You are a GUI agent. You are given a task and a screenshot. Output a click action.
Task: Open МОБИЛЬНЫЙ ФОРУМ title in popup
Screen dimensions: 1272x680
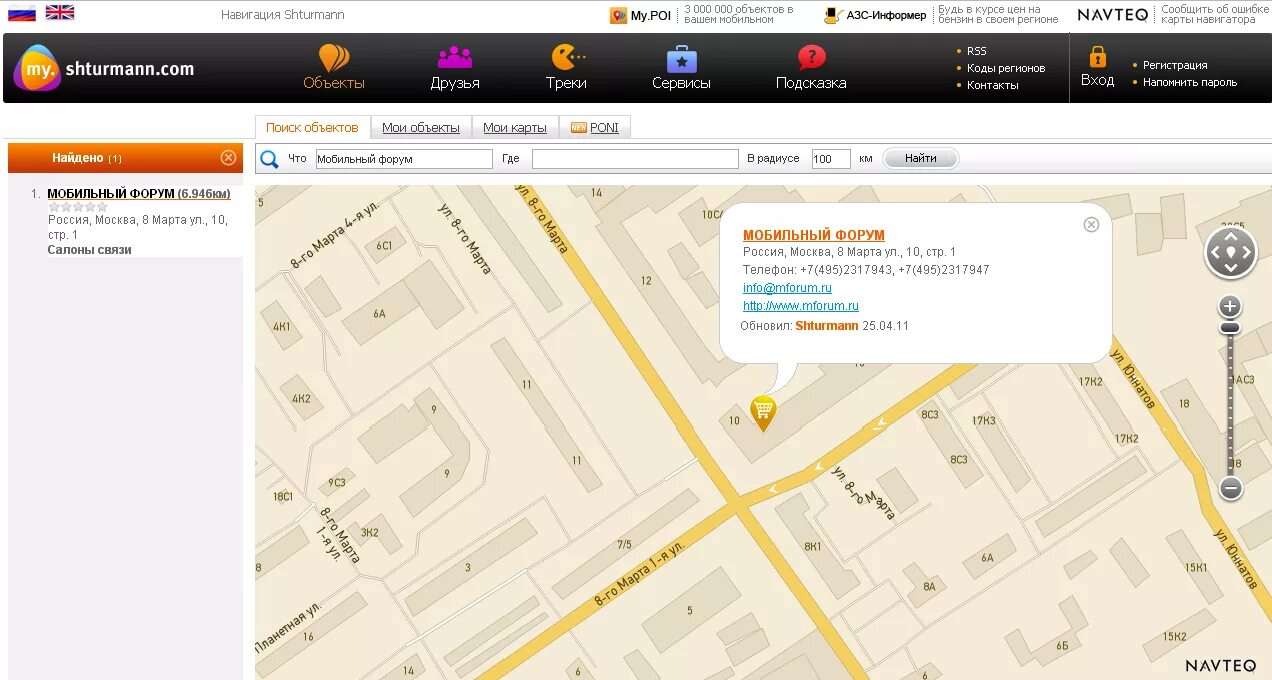coord(814,235)
